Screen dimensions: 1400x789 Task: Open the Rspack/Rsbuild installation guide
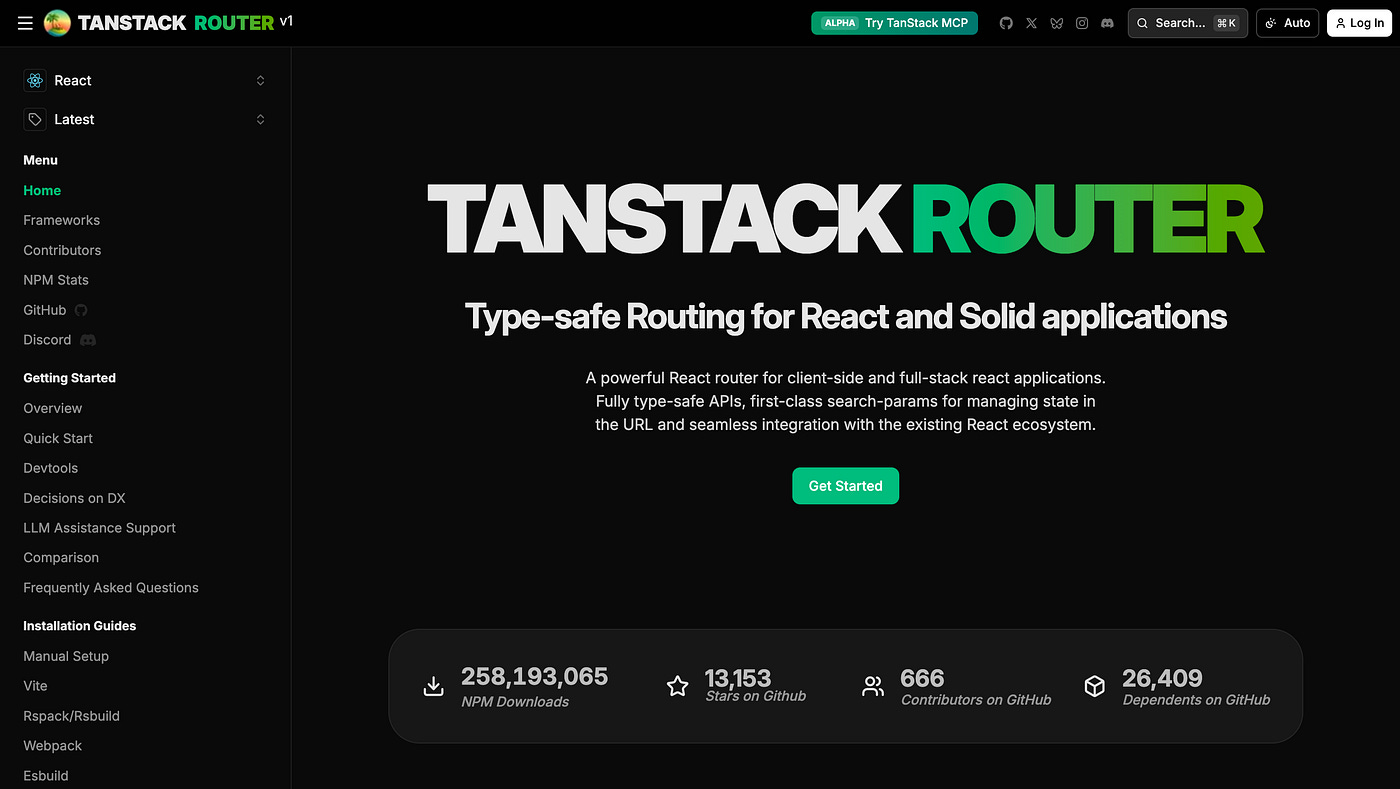coord(71,716)
